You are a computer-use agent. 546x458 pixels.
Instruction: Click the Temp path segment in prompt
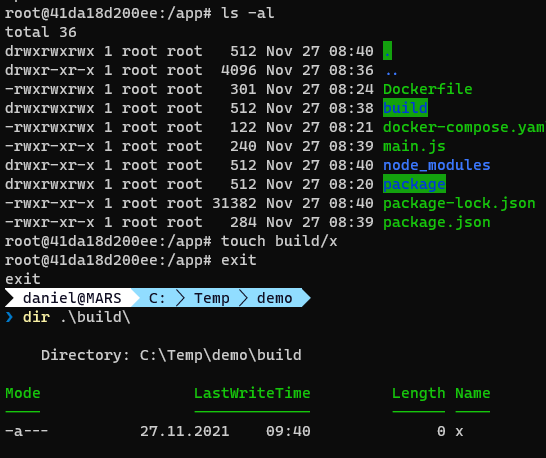tap(212, 298)
